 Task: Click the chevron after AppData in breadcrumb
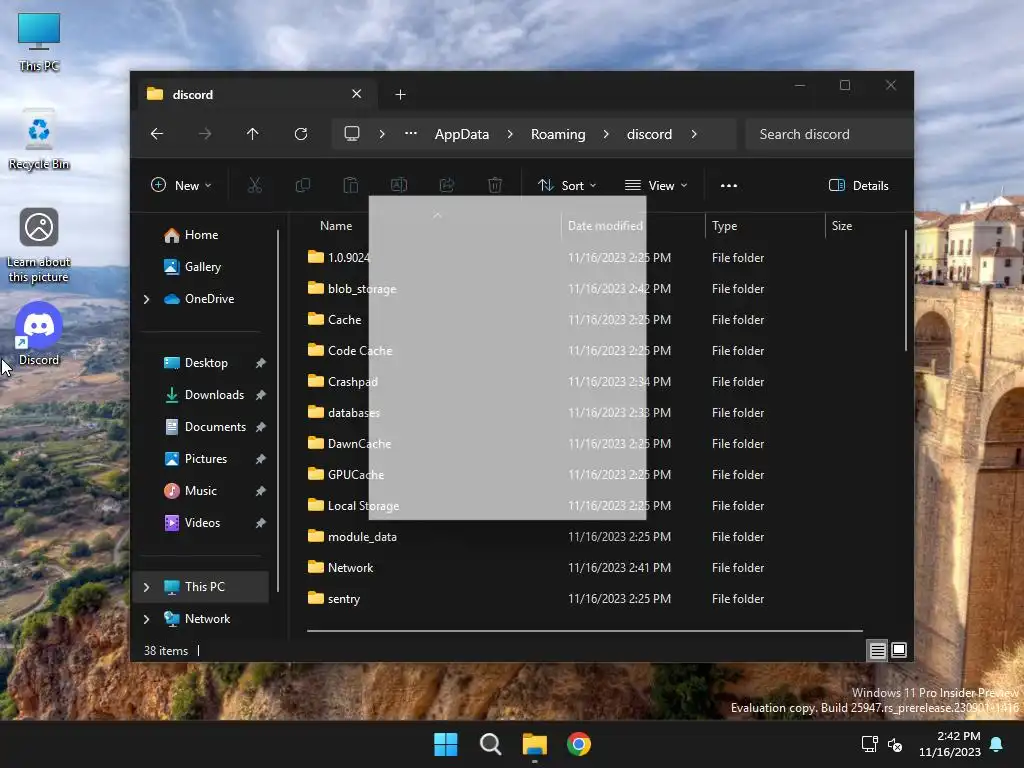510,134
